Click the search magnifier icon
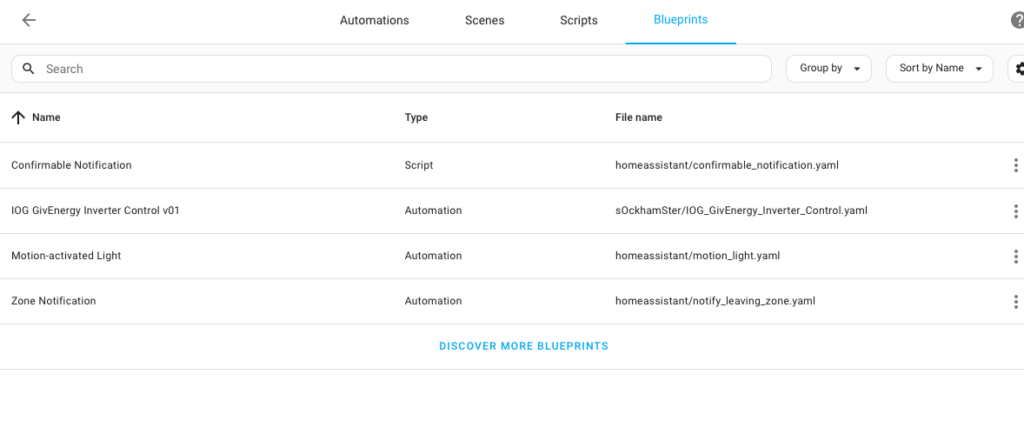This screenshot has height=421, width=1024. coord(28,69)
